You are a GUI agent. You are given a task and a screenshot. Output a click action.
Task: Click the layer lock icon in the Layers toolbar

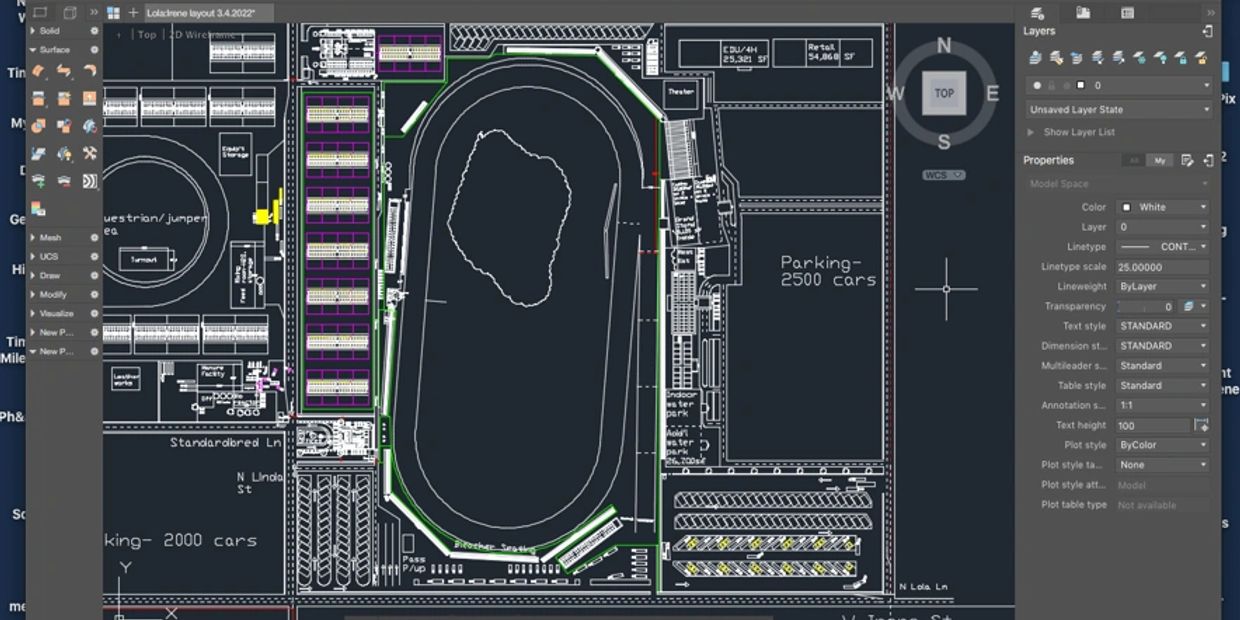coord(1182,58)
